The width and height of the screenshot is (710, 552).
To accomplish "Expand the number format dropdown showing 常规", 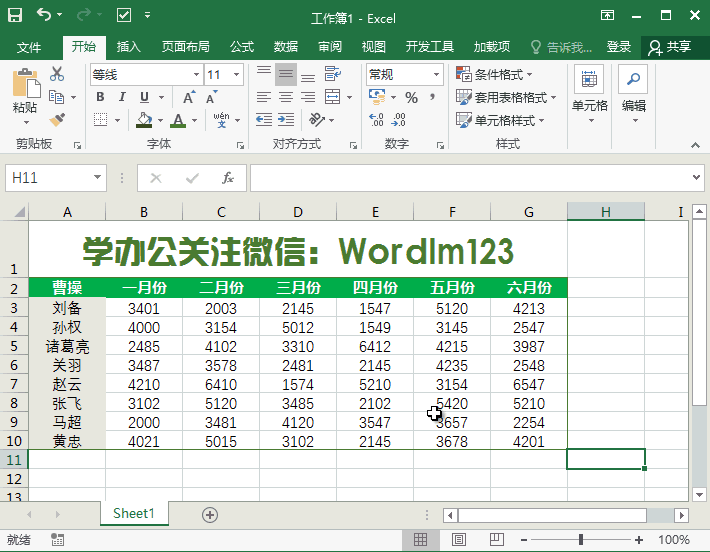I will [x=436, y=75].
